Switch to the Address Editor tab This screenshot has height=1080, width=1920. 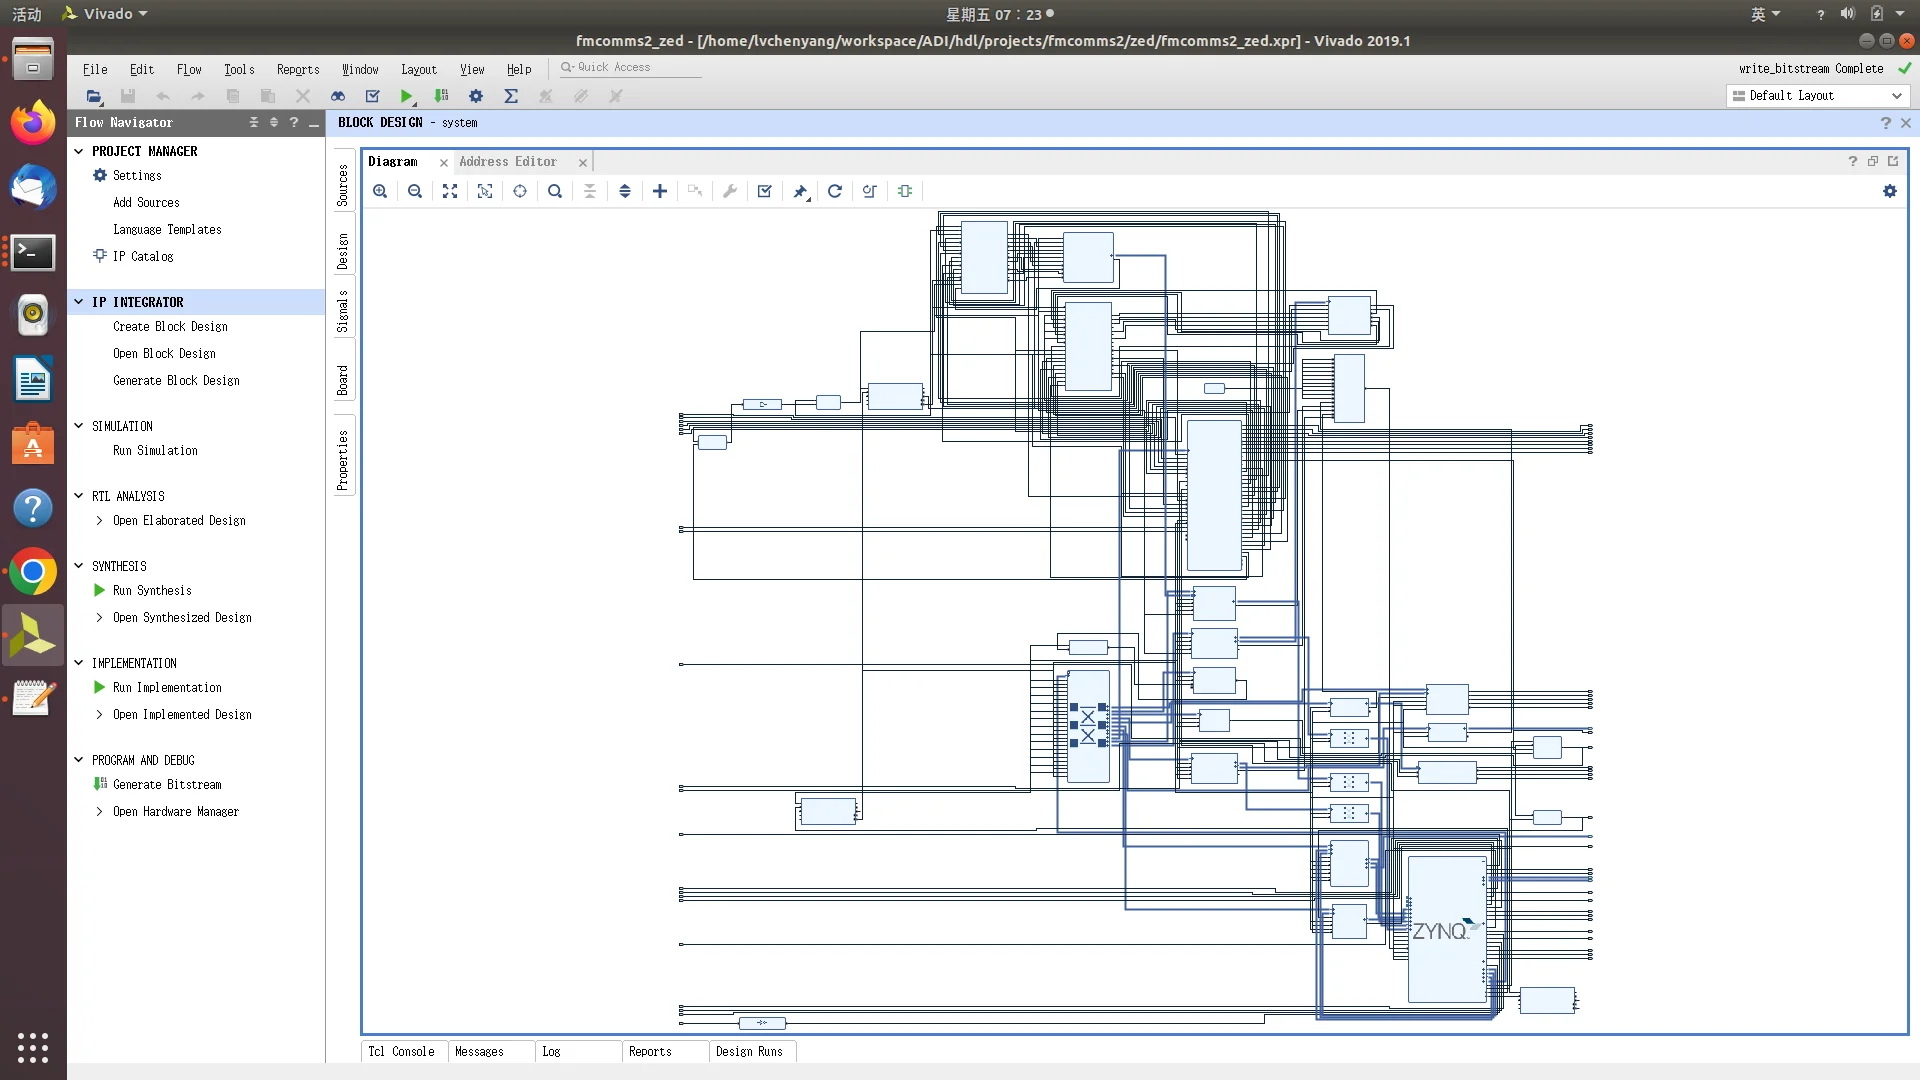click(x=508, y=162)
